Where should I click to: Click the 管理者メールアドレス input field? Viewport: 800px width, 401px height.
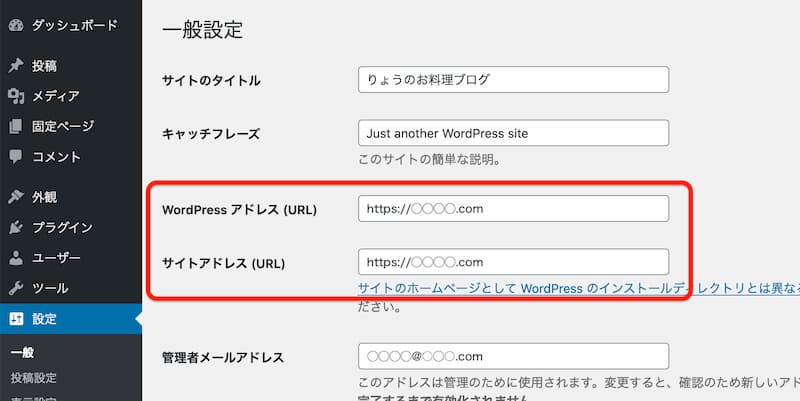pos(513,356)
